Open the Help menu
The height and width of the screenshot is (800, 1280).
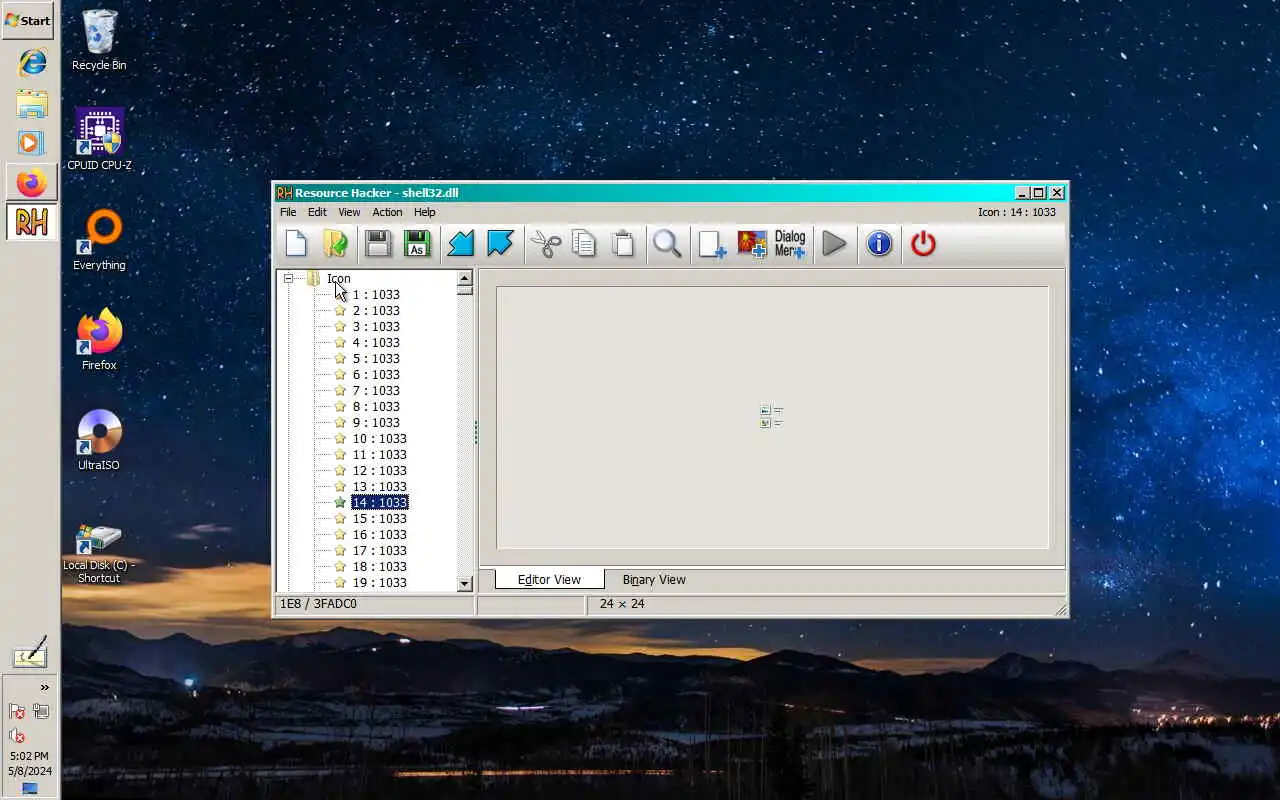pos(425,212)
